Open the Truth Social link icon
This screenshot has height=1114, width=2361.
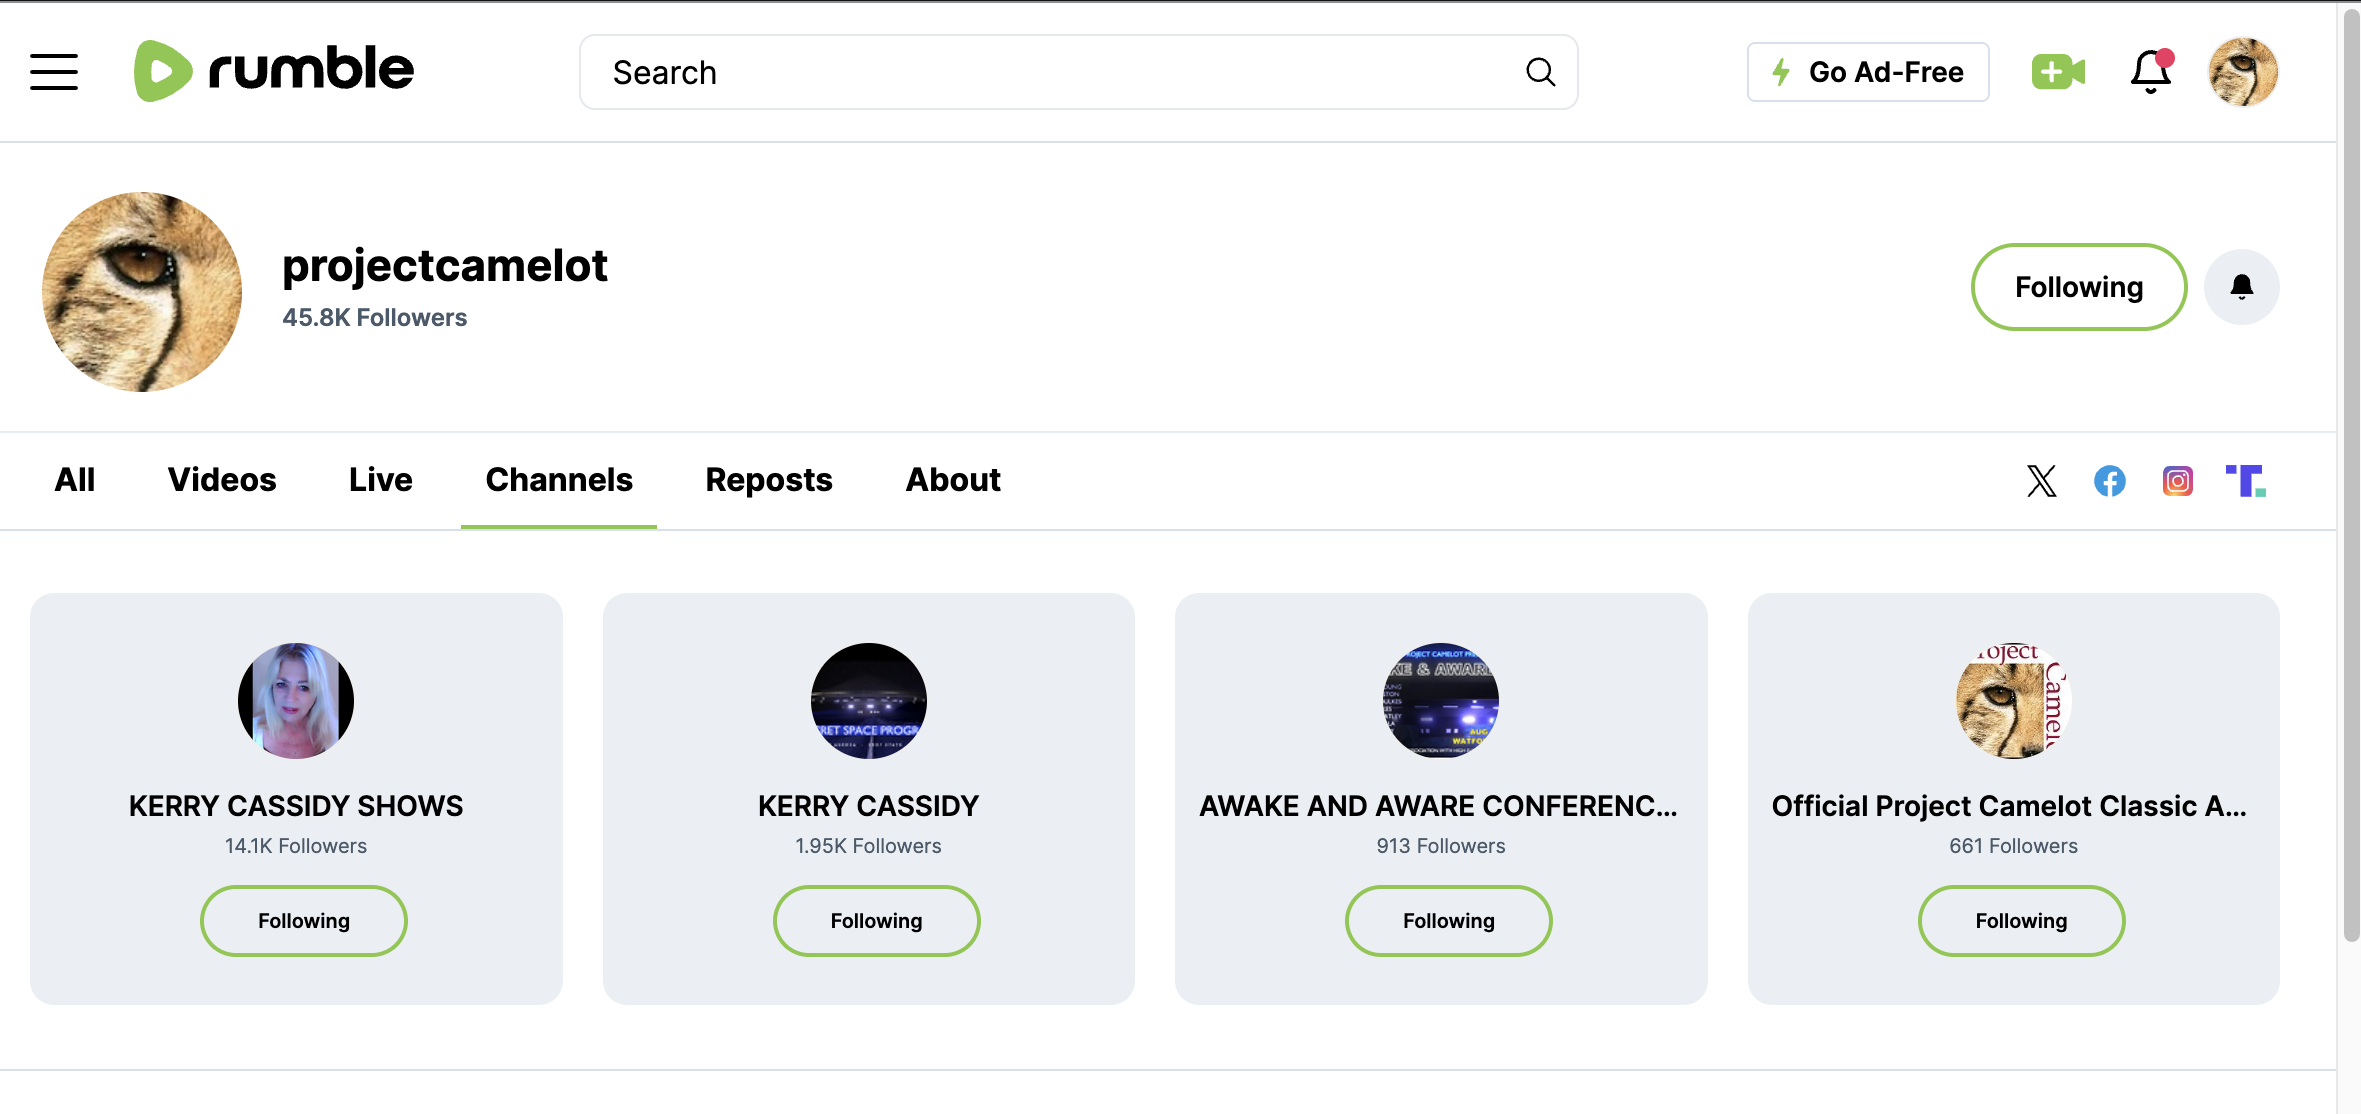2245,481
